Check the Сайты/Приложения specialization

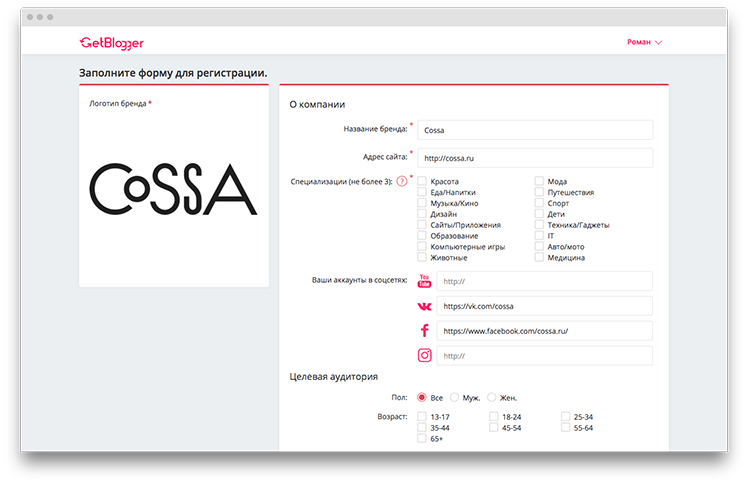422,225
